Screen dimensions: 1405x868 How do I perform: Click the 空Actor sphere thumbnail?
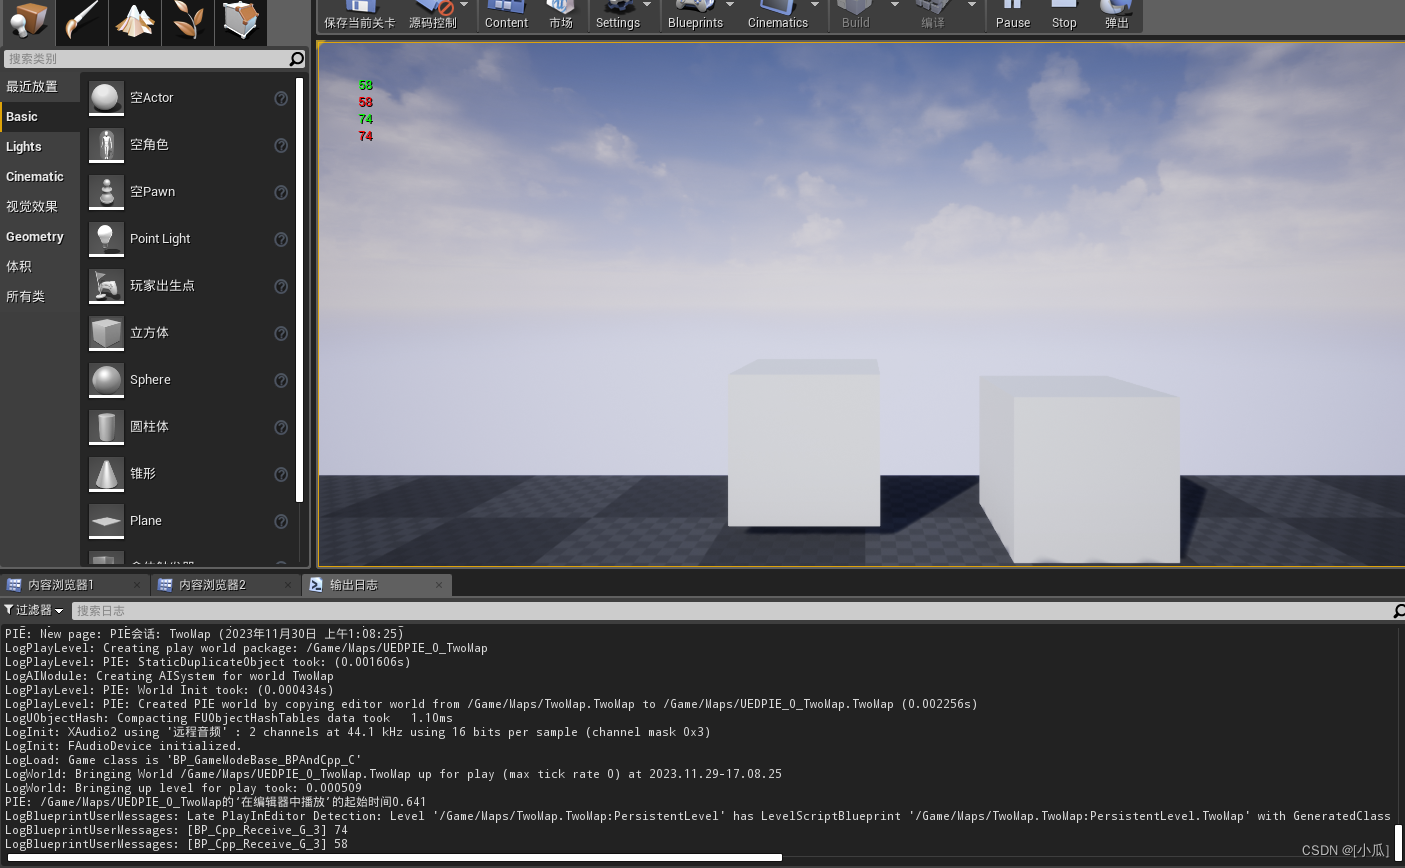point(106,98)
